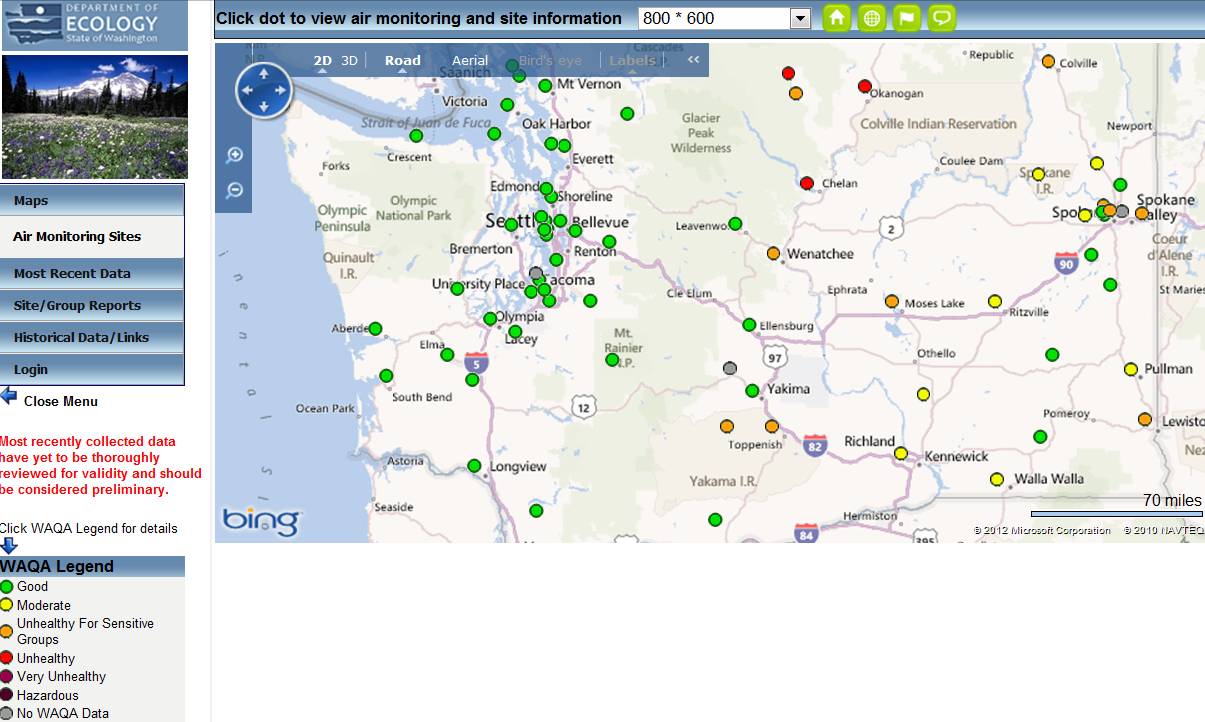1205x722 pixels.
Task: Click the green dot at South Bend
Action: [x=386, y=376]
